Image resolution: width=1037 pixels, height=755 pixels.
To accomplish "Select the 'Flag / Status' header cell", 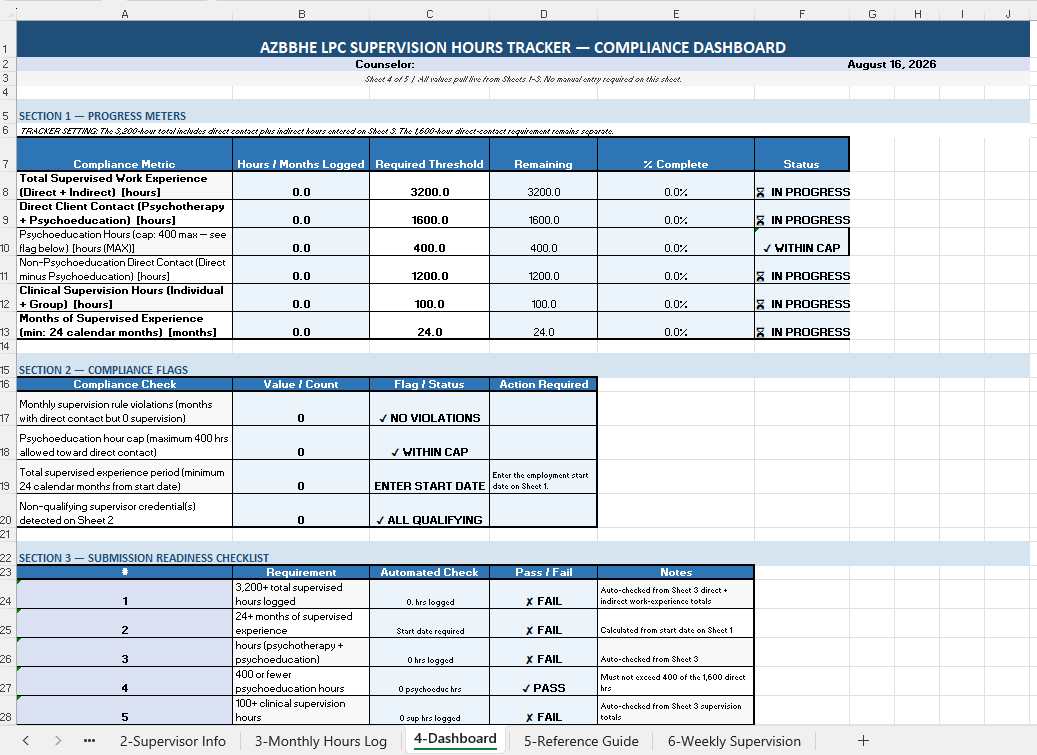I will pyautogui.click(x=429, y=384).
